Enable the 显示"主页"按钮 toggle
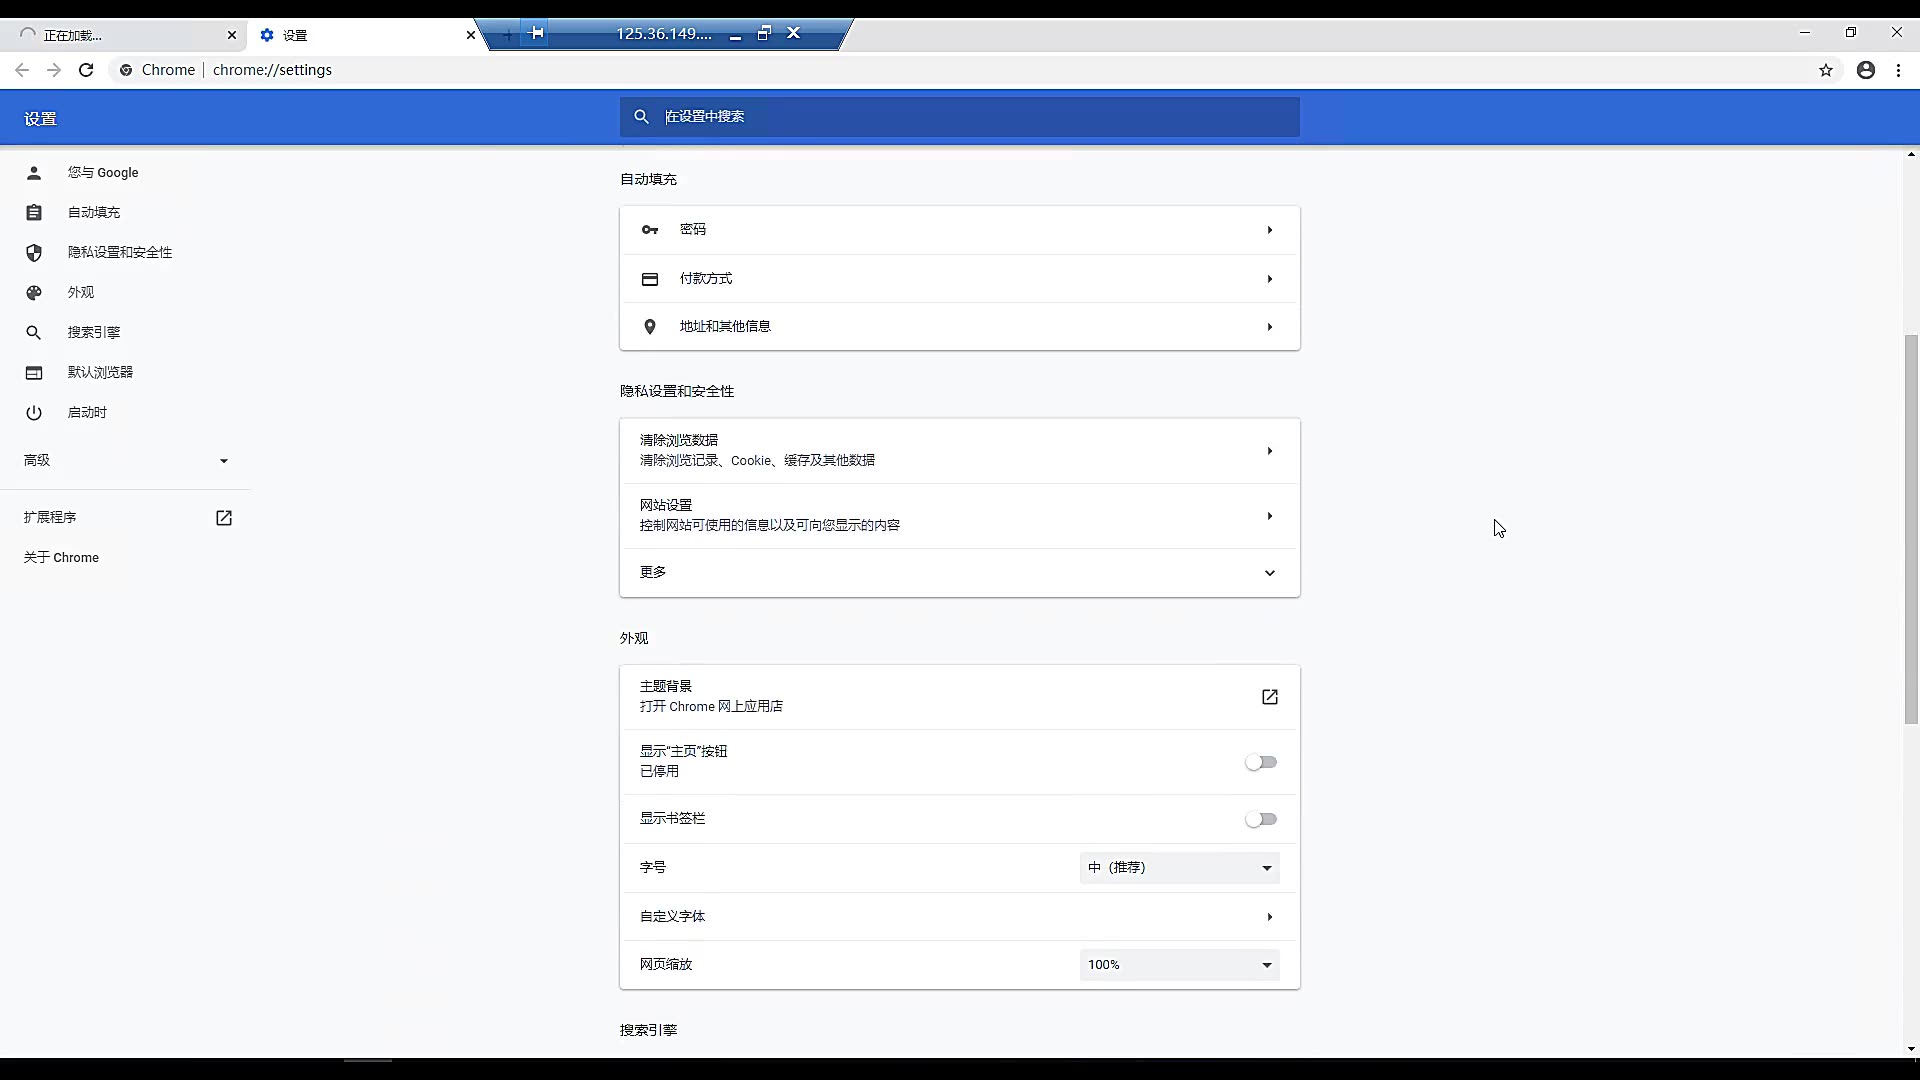The width and height of the screenshot is (1920, 1080). point(1261,762)
